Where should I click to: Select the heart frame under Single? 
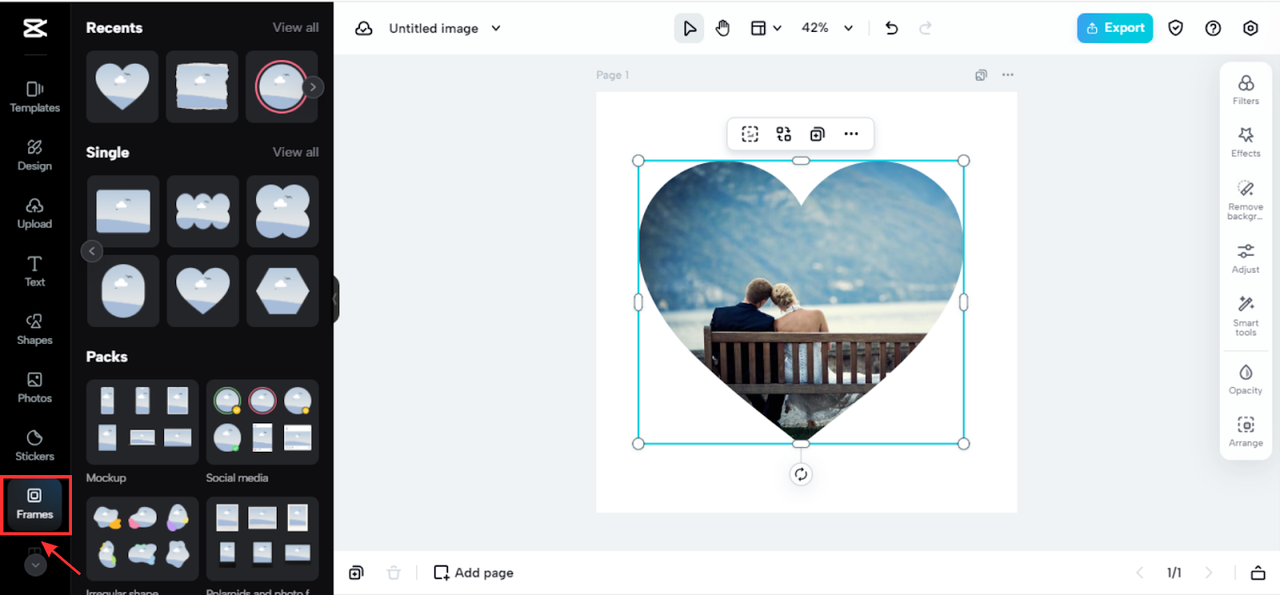click(x=203, y=291)
